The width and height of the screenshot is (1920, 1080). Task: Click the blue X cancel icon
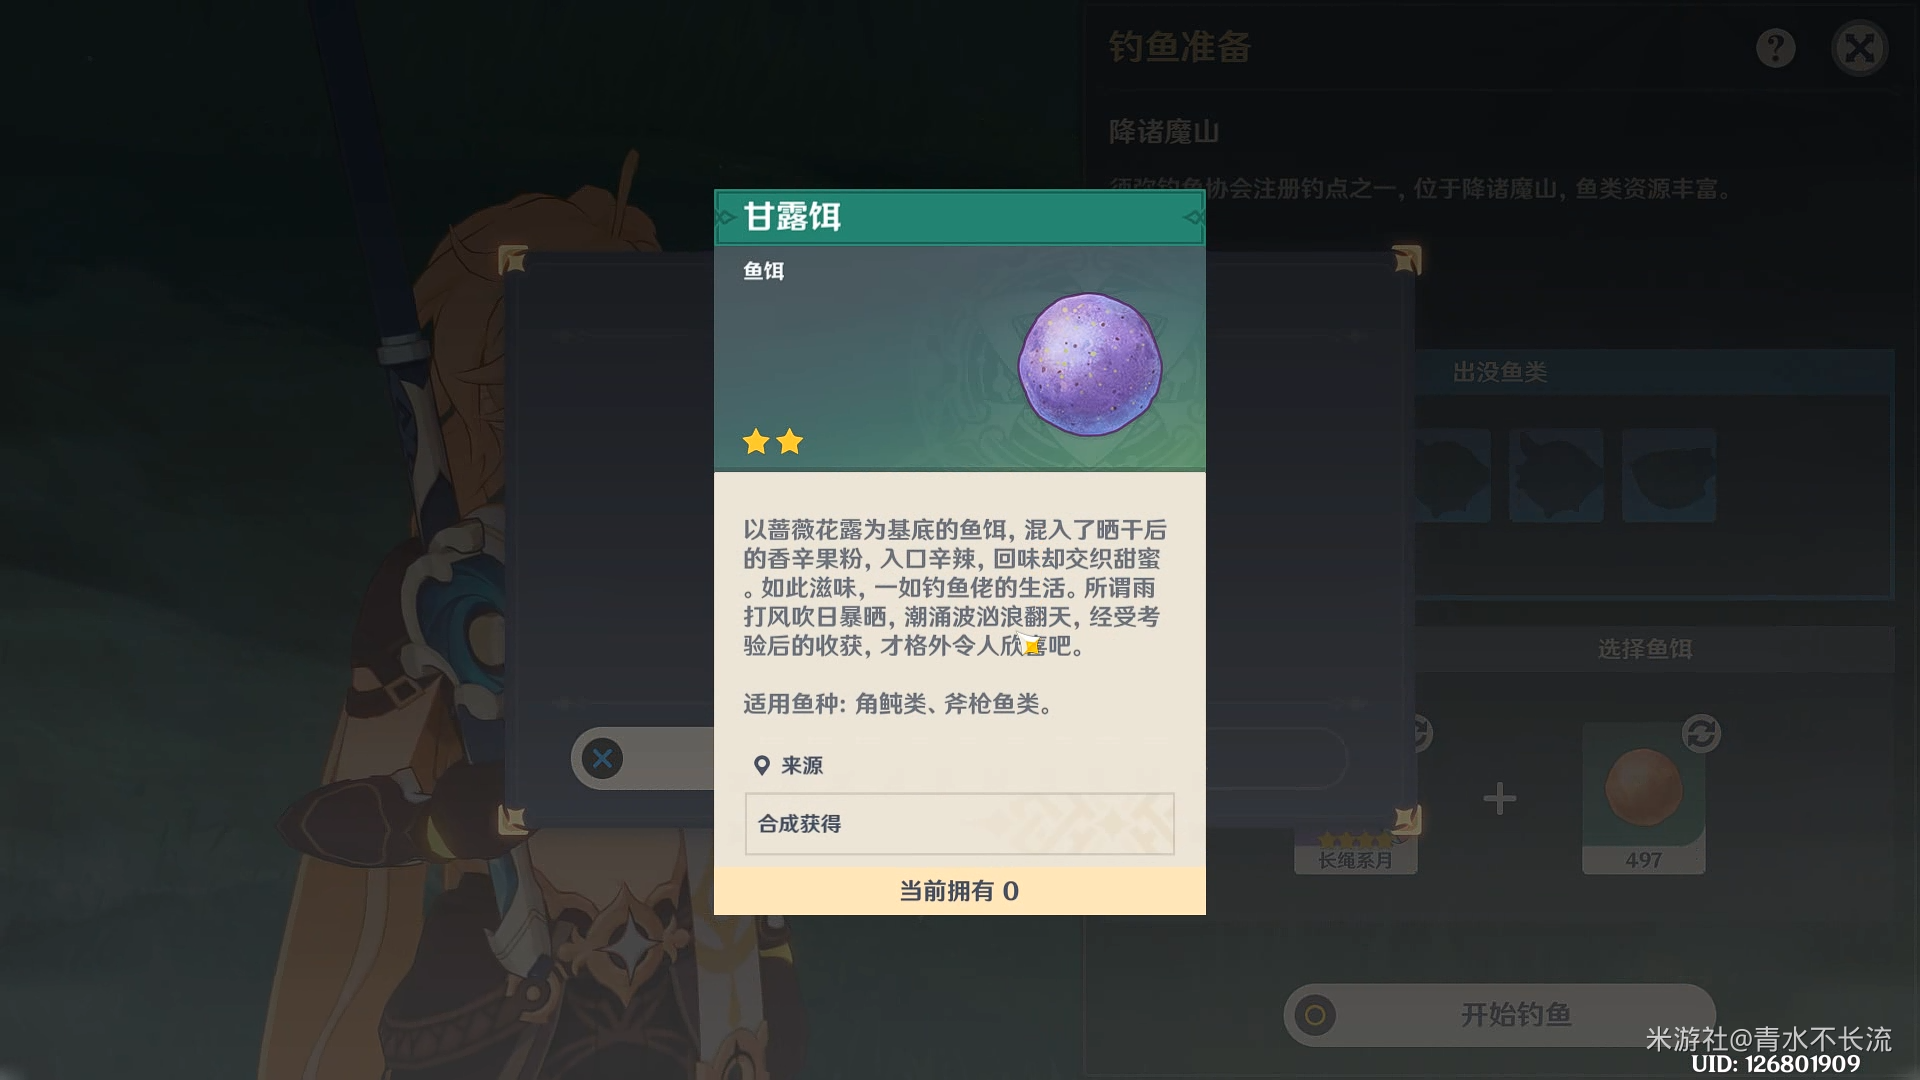click(x=602, y=759)
